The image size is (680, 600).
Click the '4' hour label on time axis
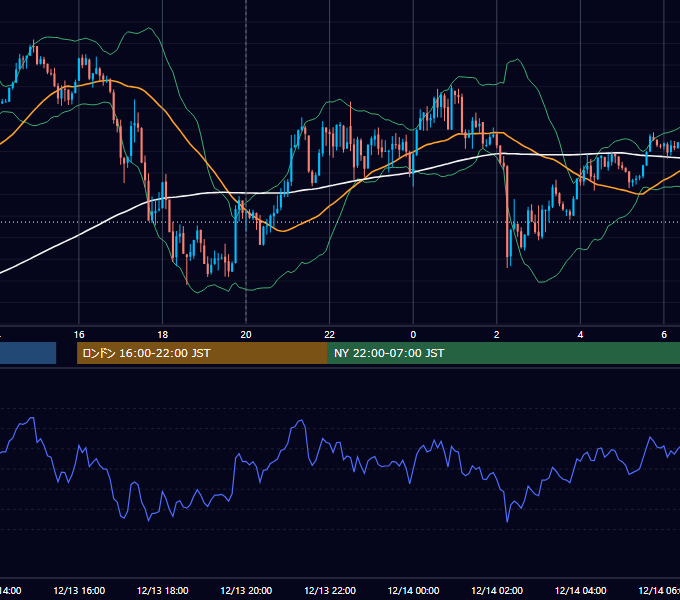click(x=580, y=335)
